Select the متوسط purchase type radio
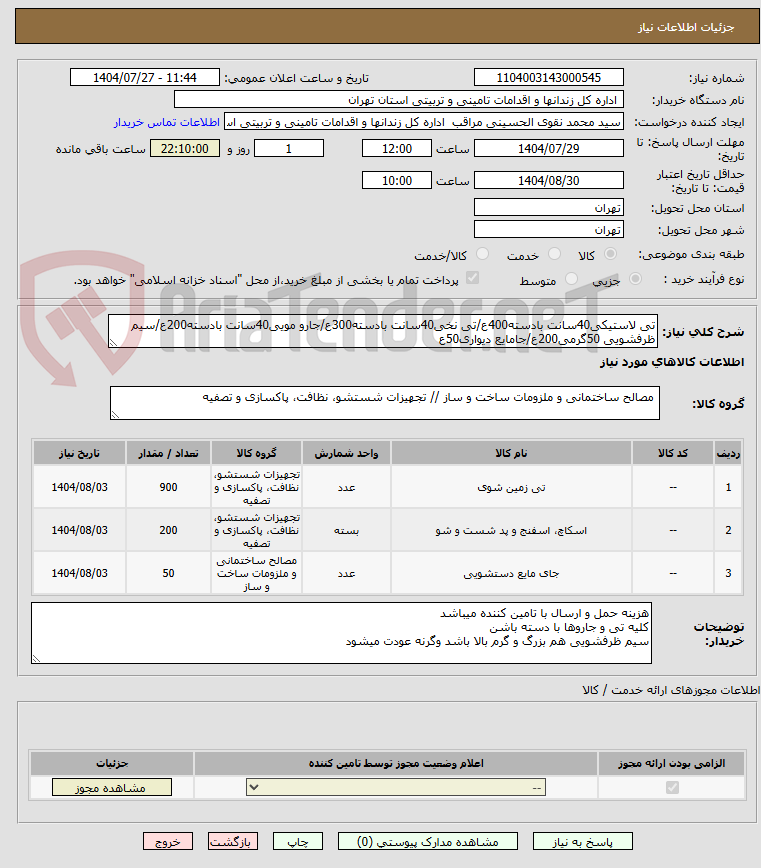 click(571, 279)
